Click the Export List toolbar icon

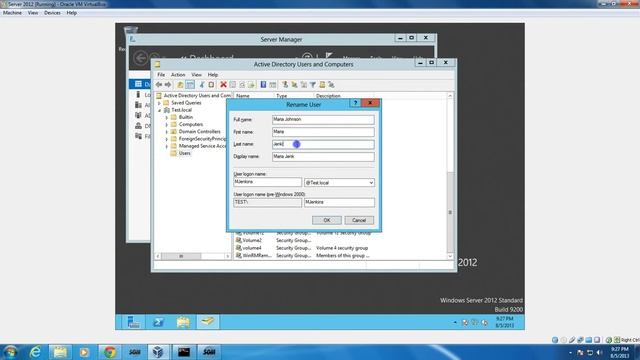pyautogui.click(x=251, y=85)
